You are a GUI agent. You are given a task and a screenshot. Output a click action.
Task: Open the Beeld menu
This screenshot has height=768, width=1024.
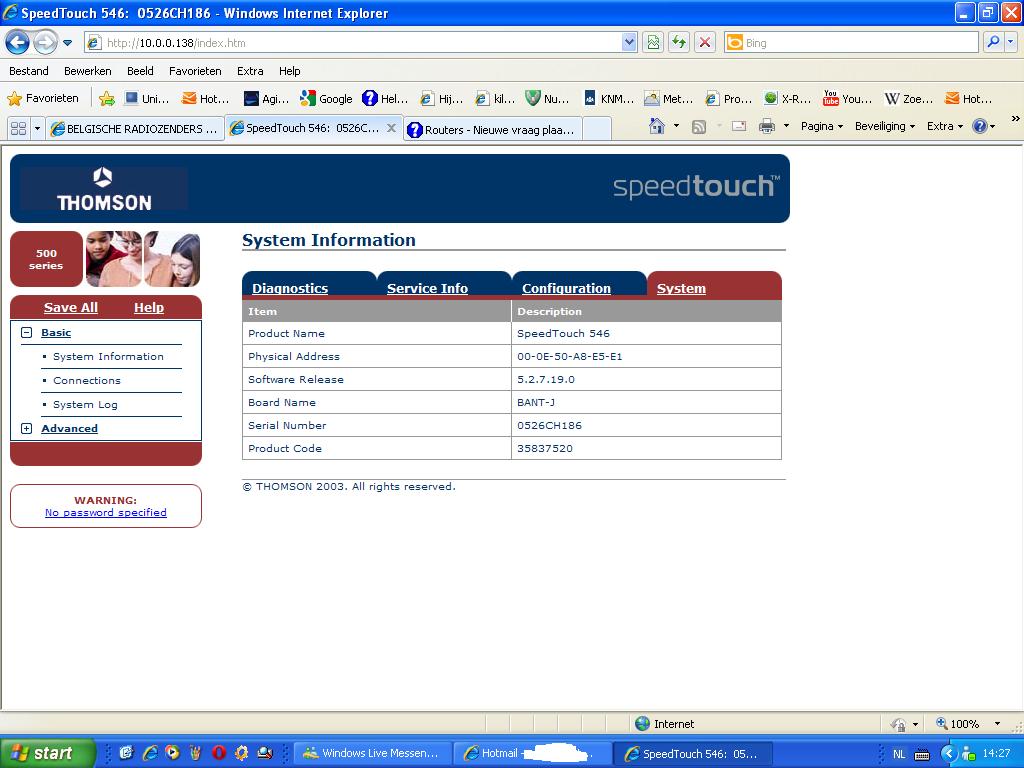(x=140, y=71)
